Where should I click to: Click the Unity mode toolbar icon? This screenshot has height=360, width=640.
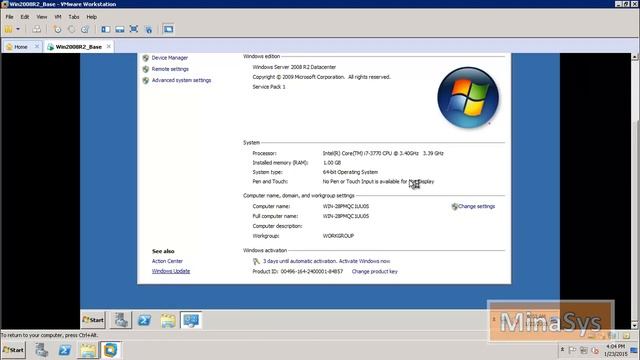point(149,29)
